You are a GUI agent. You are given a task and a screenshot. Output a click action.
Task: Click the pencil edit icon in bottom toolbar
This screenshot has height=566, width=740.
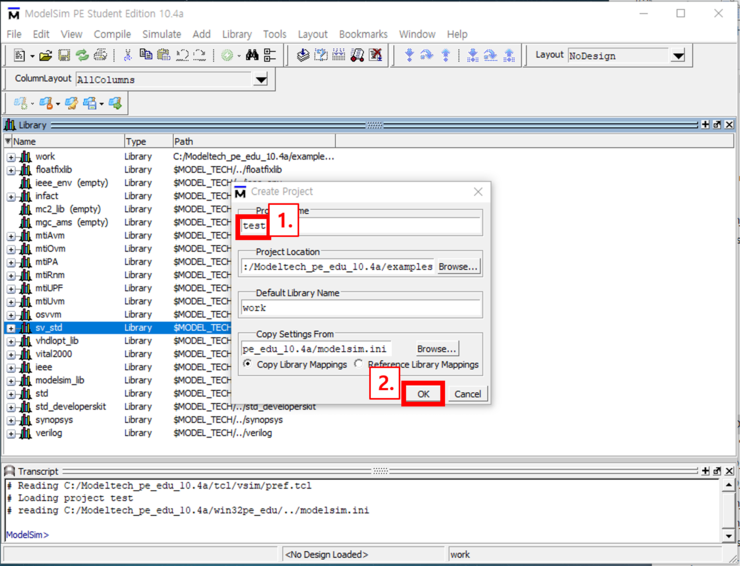tap(72, 103)
